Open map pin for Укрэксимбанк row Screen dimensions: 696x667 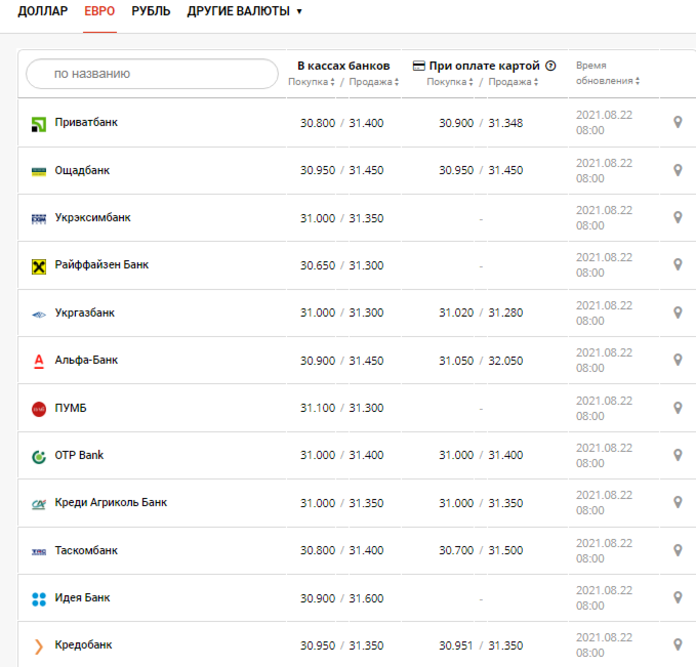677,217
